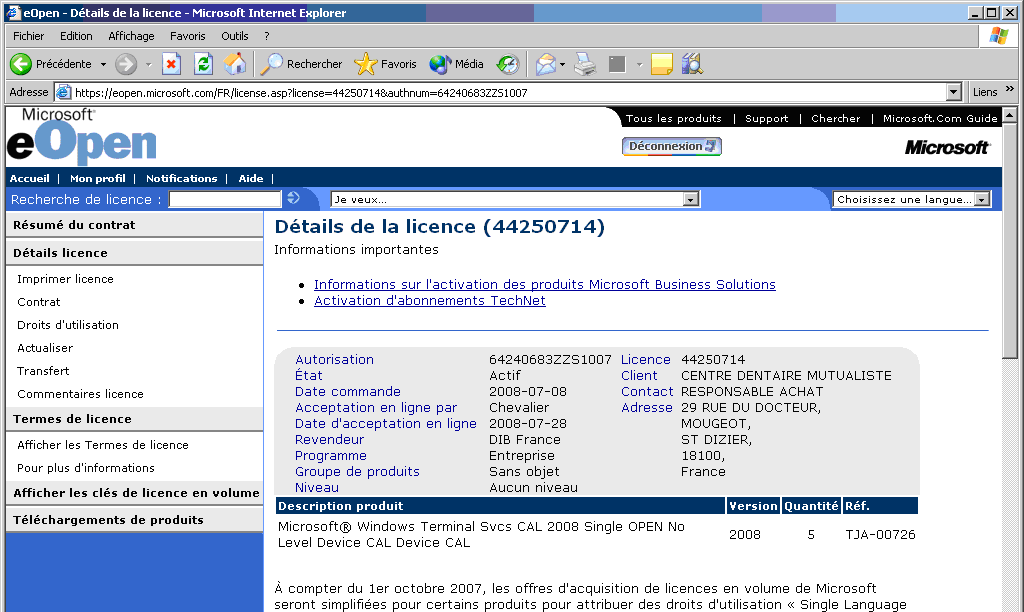Click the Mail envelope icon
The image size is (1024, 612).
[x=545, y=64]
